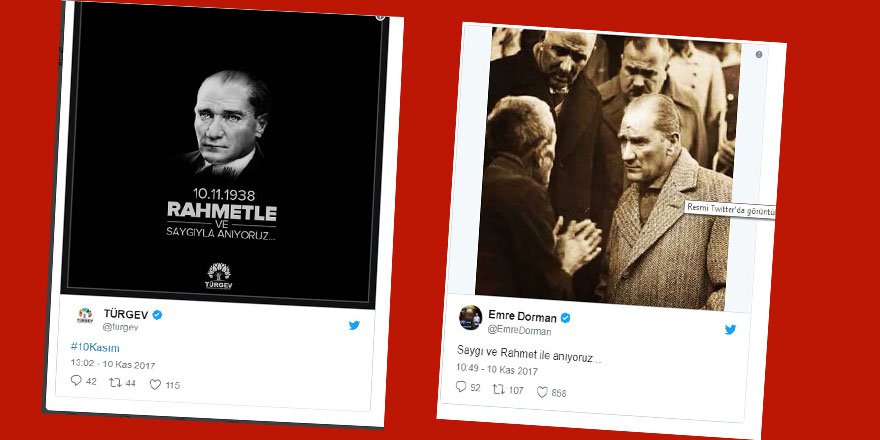Image resolution: width=880 pixels, height=440 pixels.
Task: Like the TÜRGEV tweet with heart icon
Action: pyautogui.click(x=155, y=384)
